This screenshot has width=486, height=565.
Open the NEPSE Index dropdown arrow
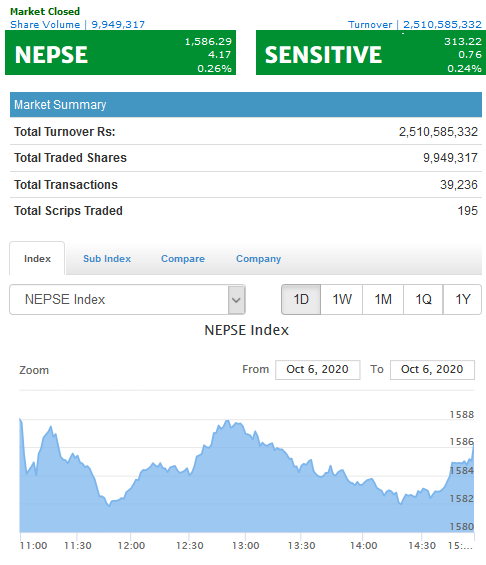coord(236,299)
